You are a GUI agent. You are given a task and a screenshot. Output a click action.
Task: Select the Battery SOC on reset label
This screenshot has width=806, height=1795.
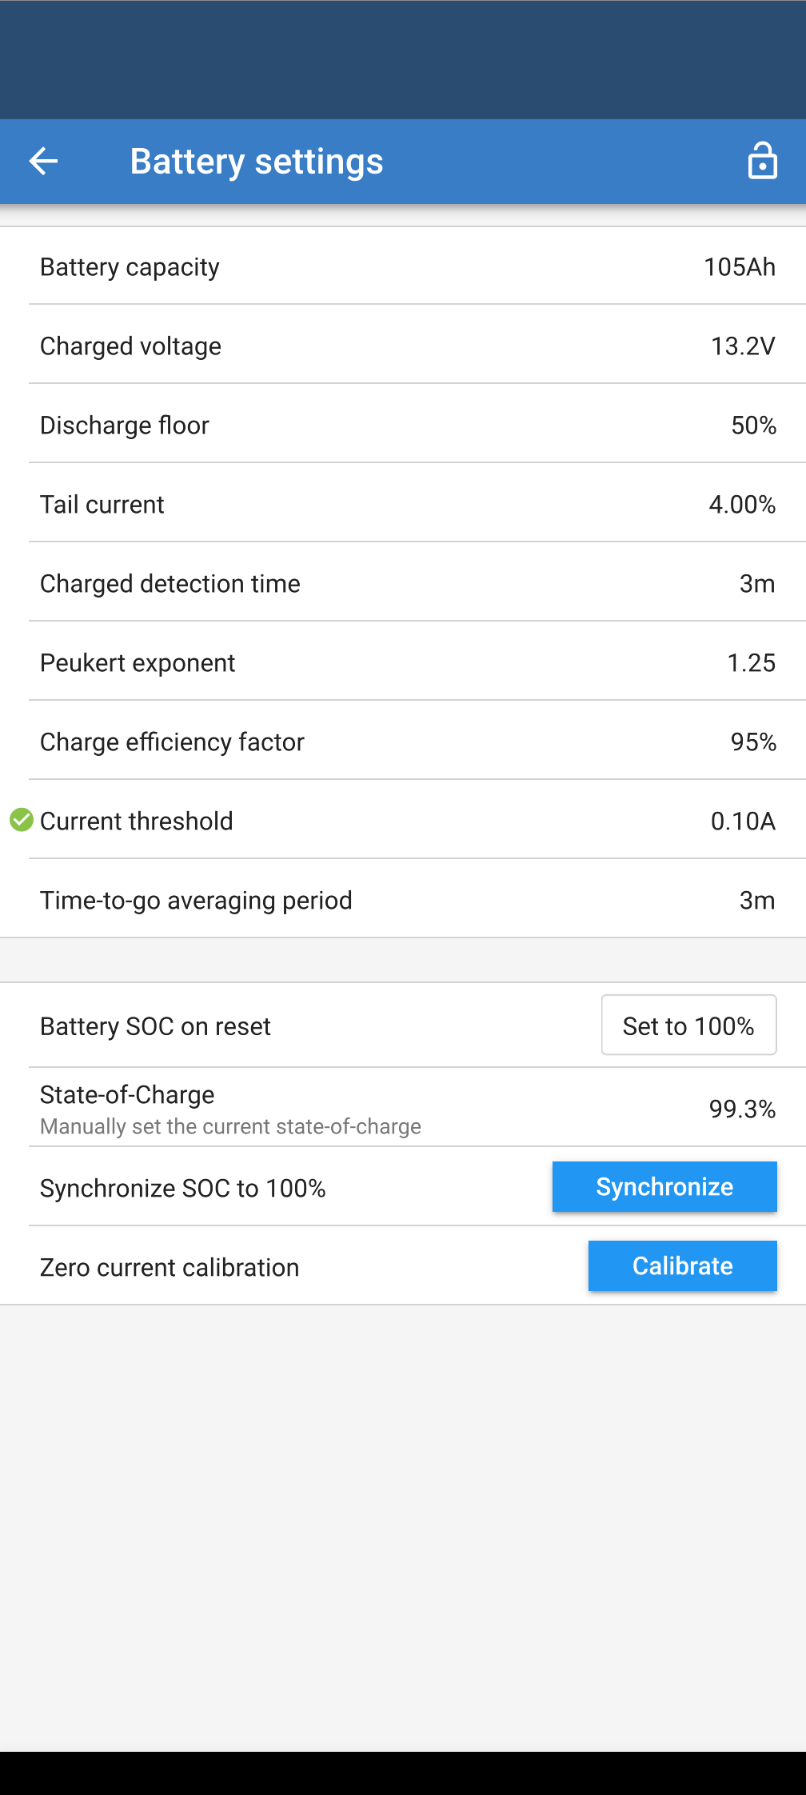coord(155,1027)
